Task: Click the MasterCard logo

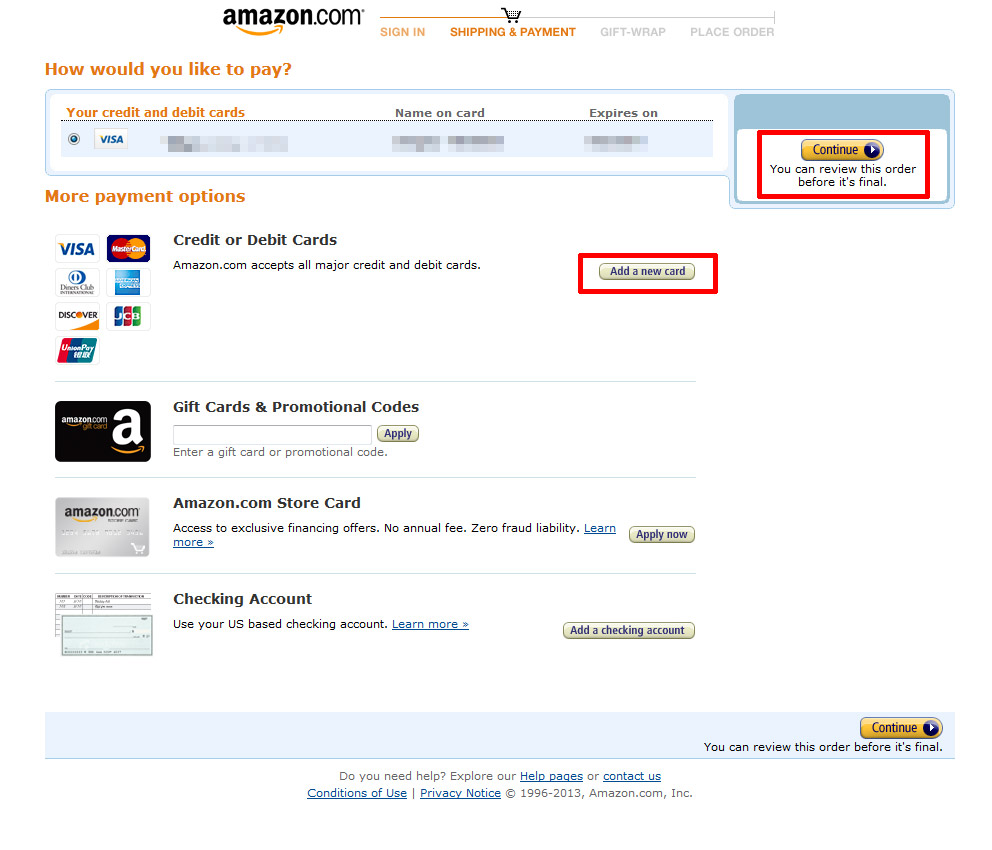Action: pyautogui.click(x=128, y=249)
